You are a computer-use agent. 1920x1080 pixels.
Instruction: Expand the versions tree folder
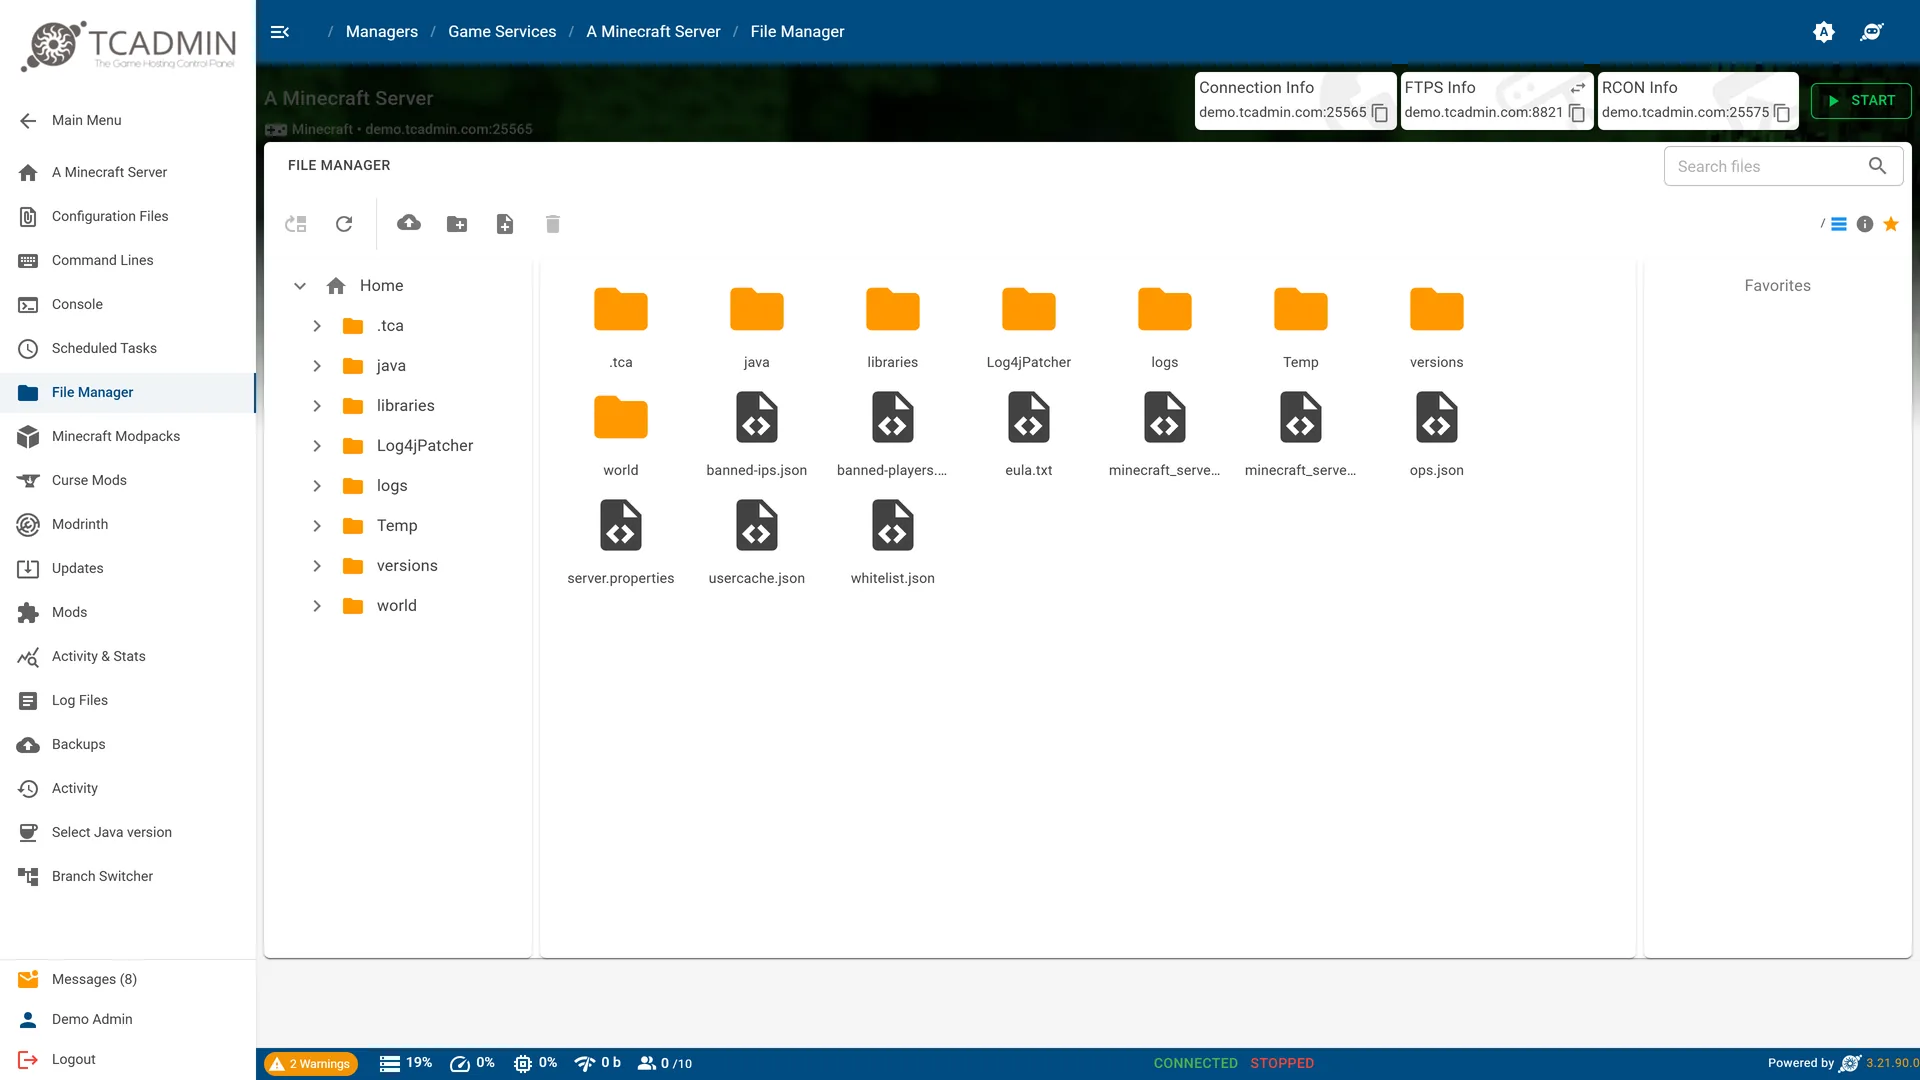pos(317,566)
